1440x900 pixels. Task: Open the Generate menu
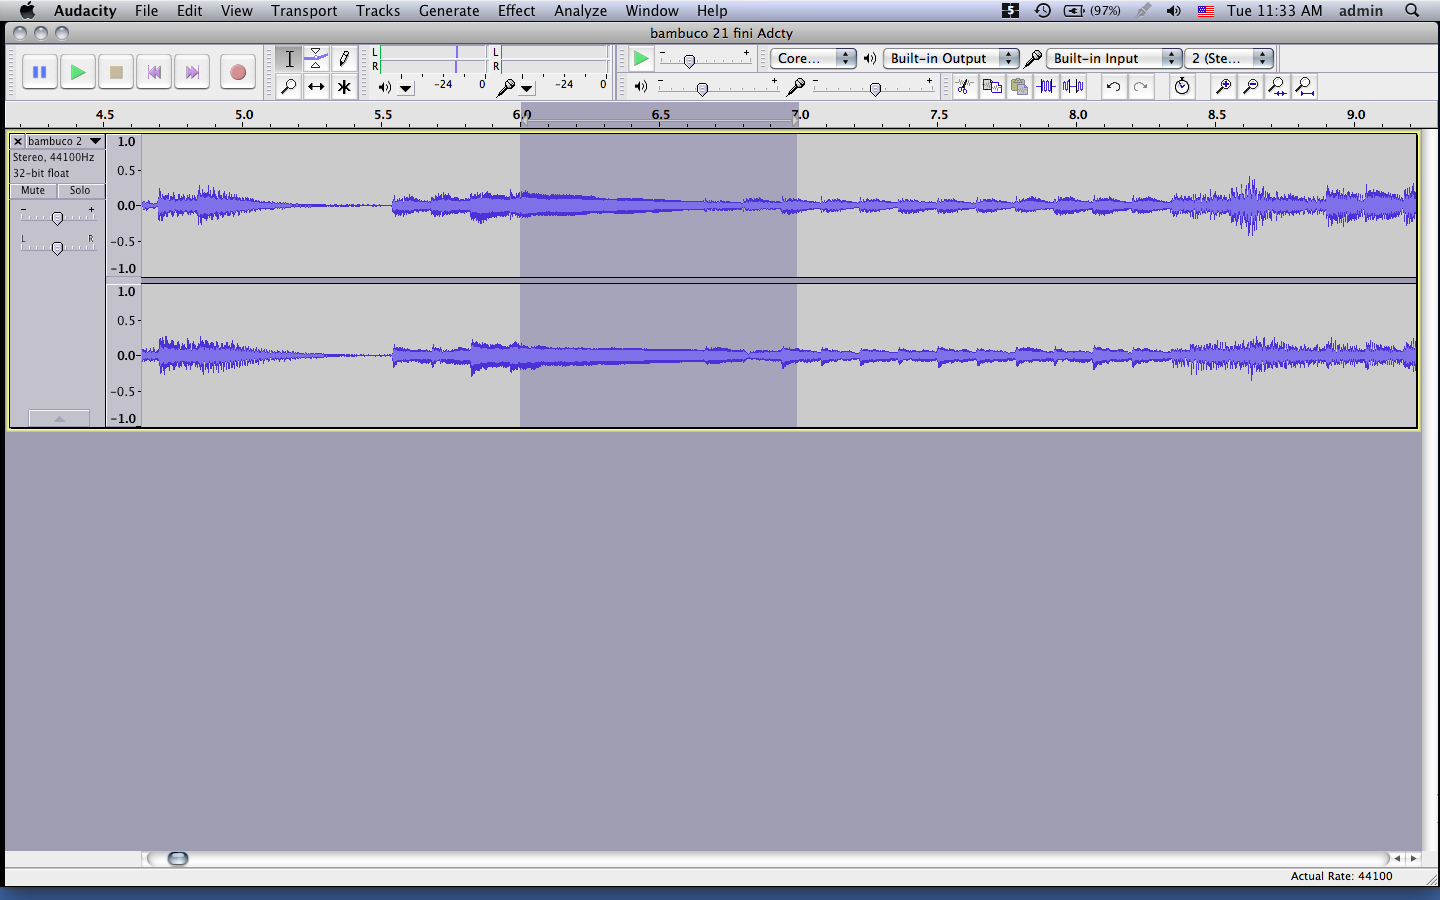(449, 10)
